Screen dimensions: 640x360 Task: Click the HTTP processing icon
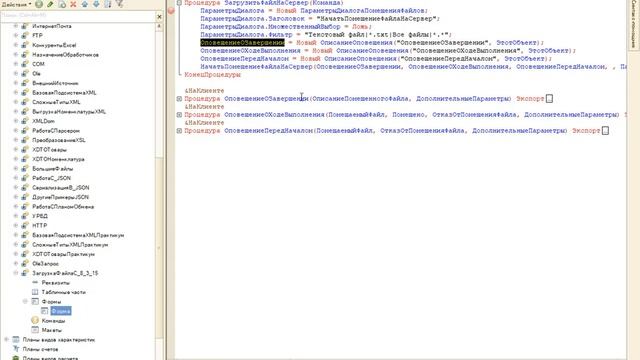click(25, 226)
